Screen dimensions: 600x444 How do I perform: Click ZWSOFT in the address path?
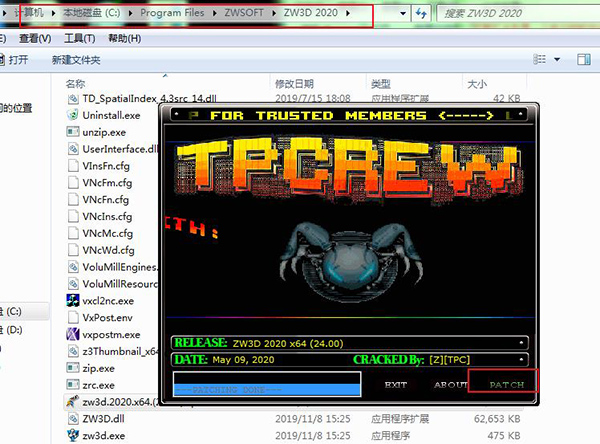244,13
